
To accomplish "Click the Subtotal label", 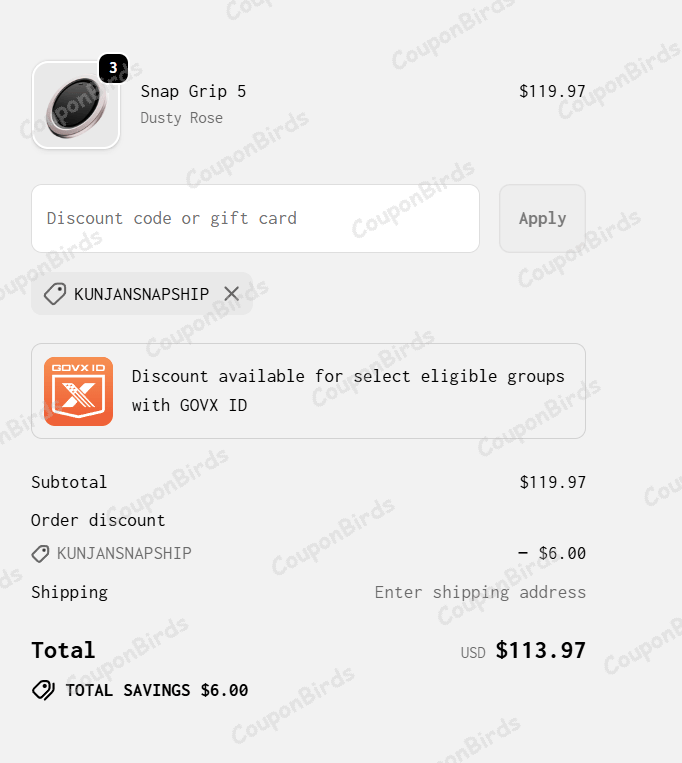I will 69,482.
